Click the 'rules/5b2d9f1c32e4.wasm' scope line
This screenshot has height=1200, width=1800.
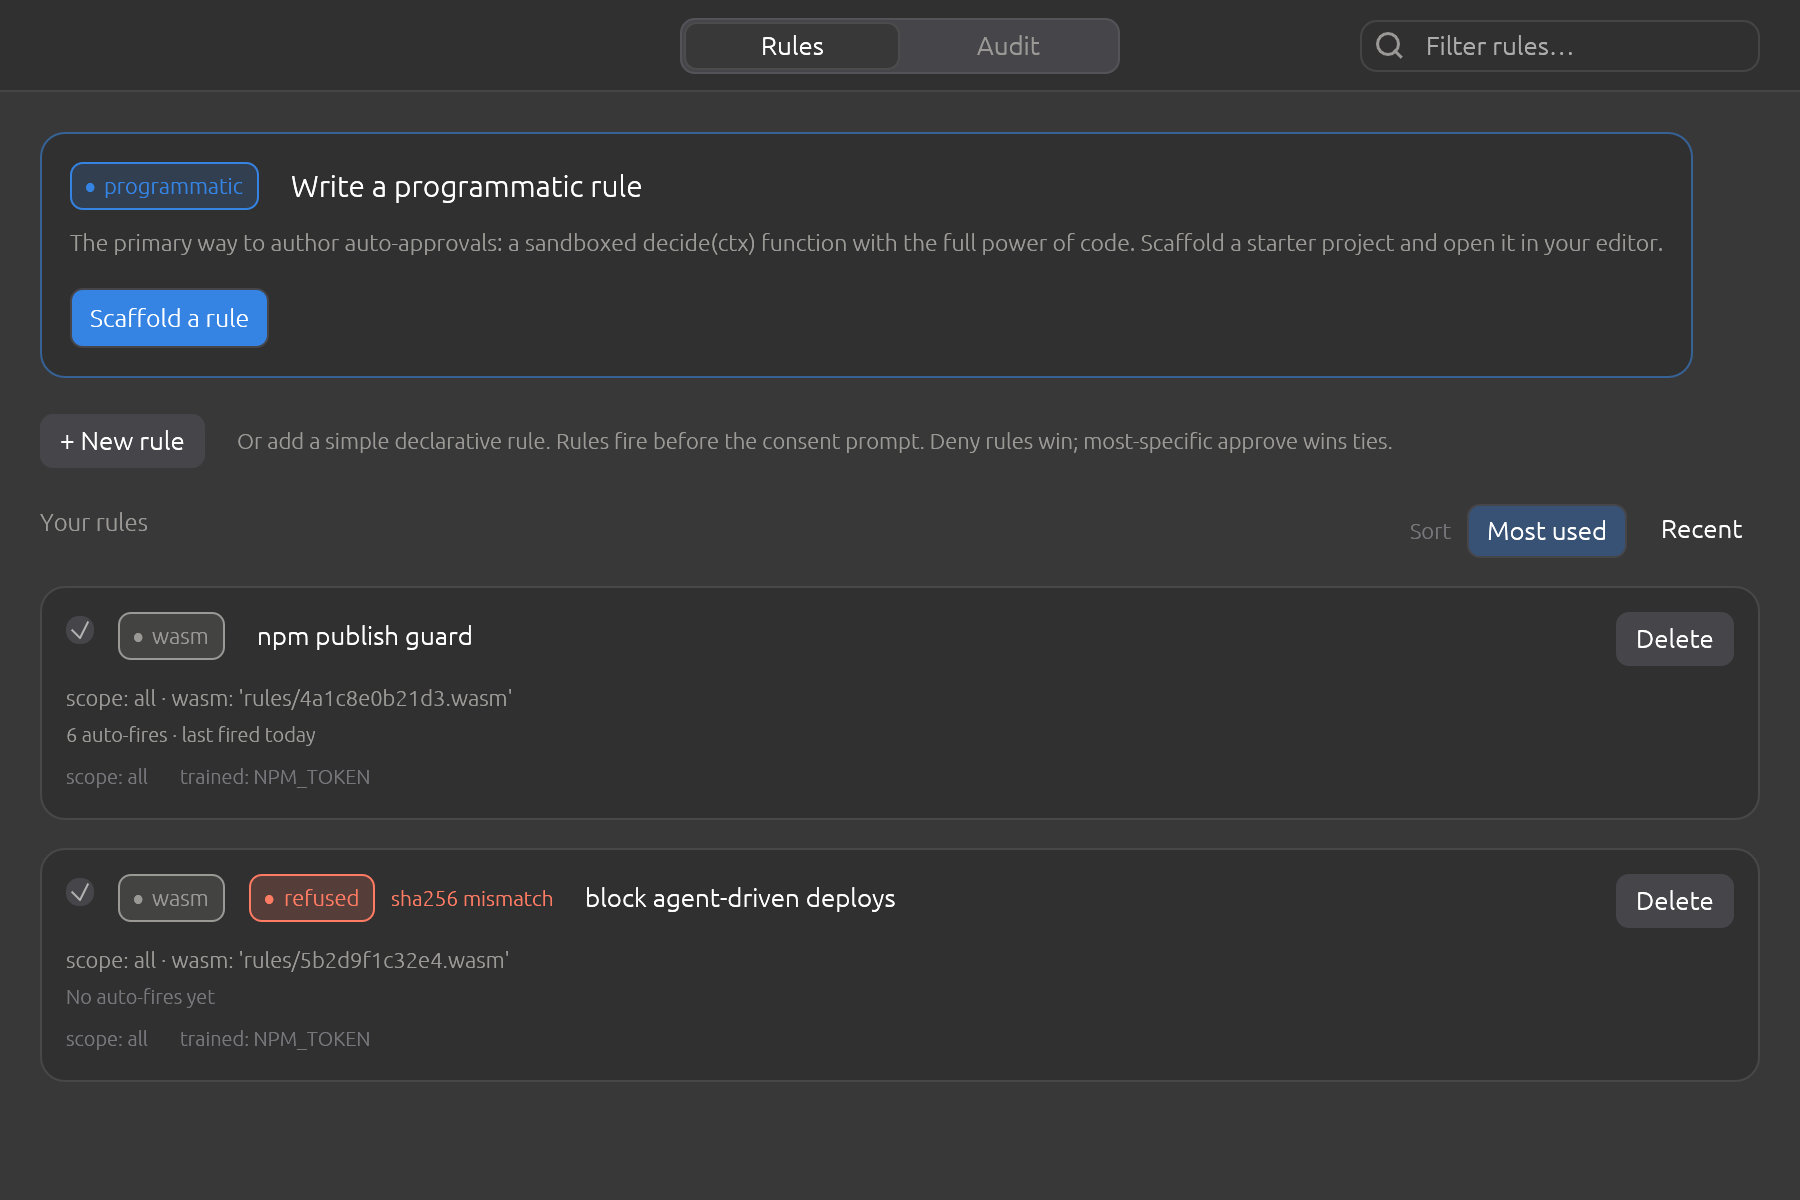coord(288,960)
